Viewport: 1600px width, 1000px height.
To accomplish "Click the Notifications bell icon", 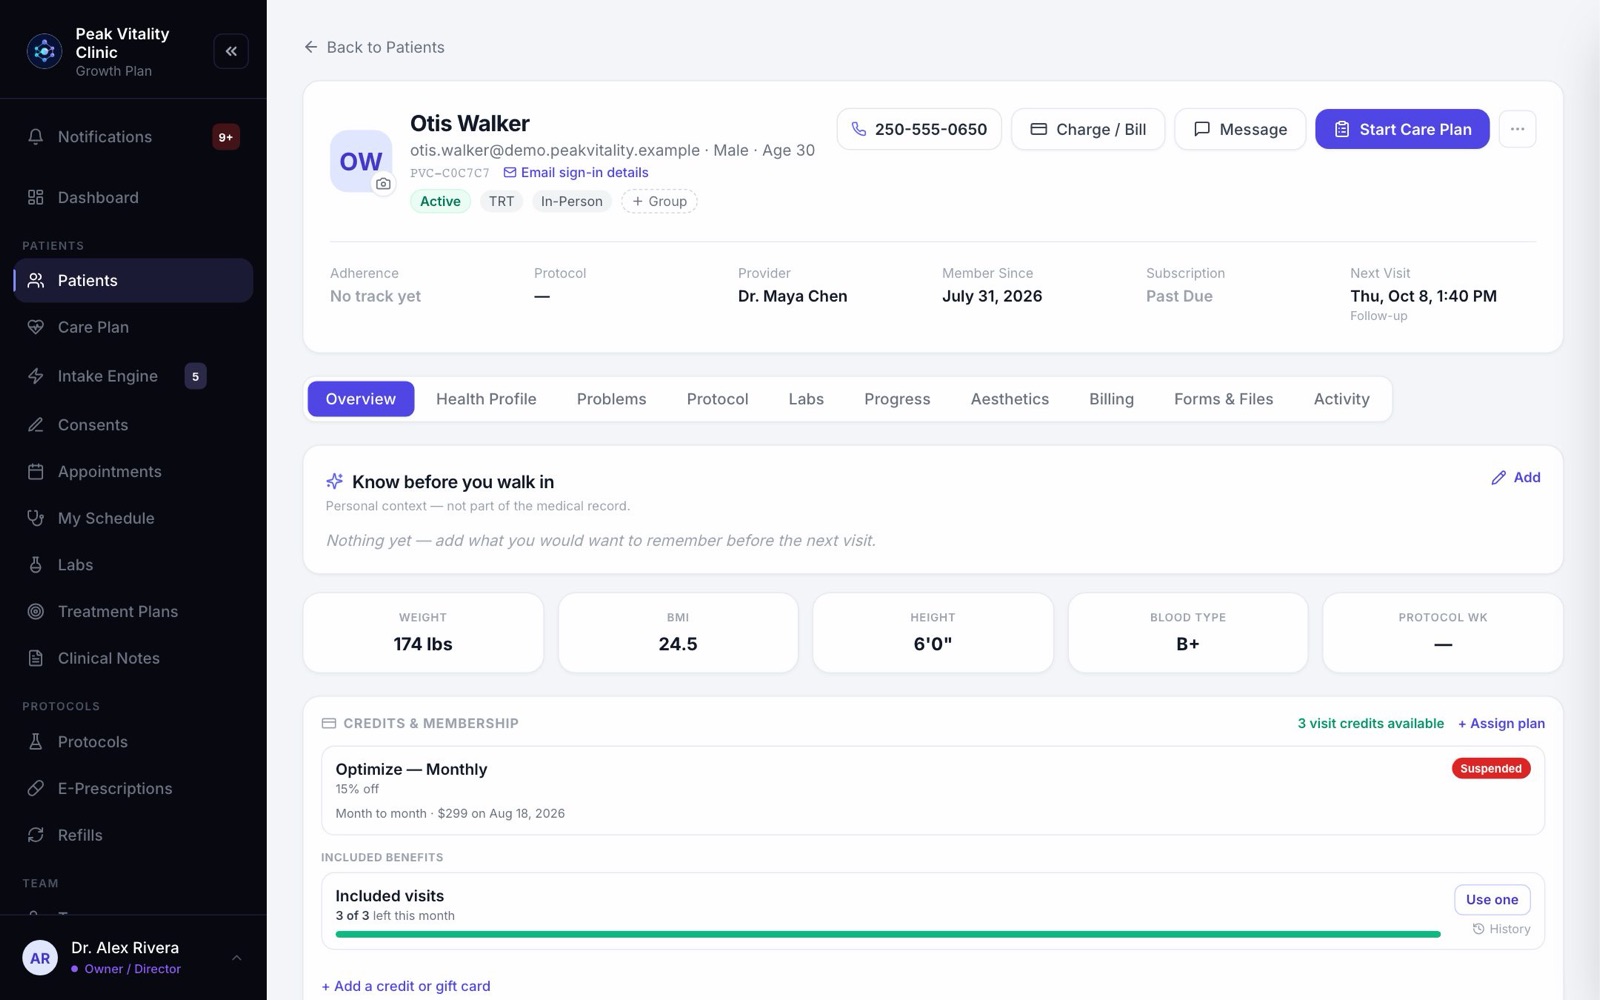I will coord(36,137).
